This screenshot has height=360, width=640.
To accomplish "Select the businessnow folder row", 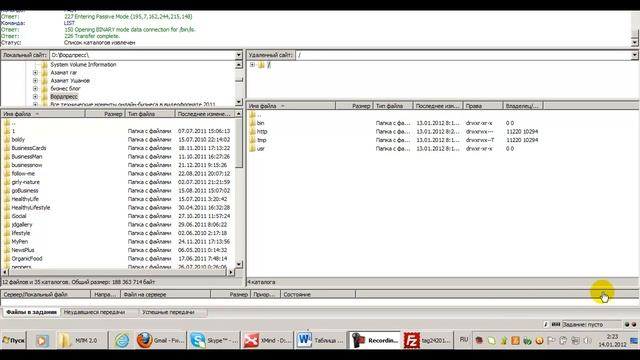I will coord(118,165).
